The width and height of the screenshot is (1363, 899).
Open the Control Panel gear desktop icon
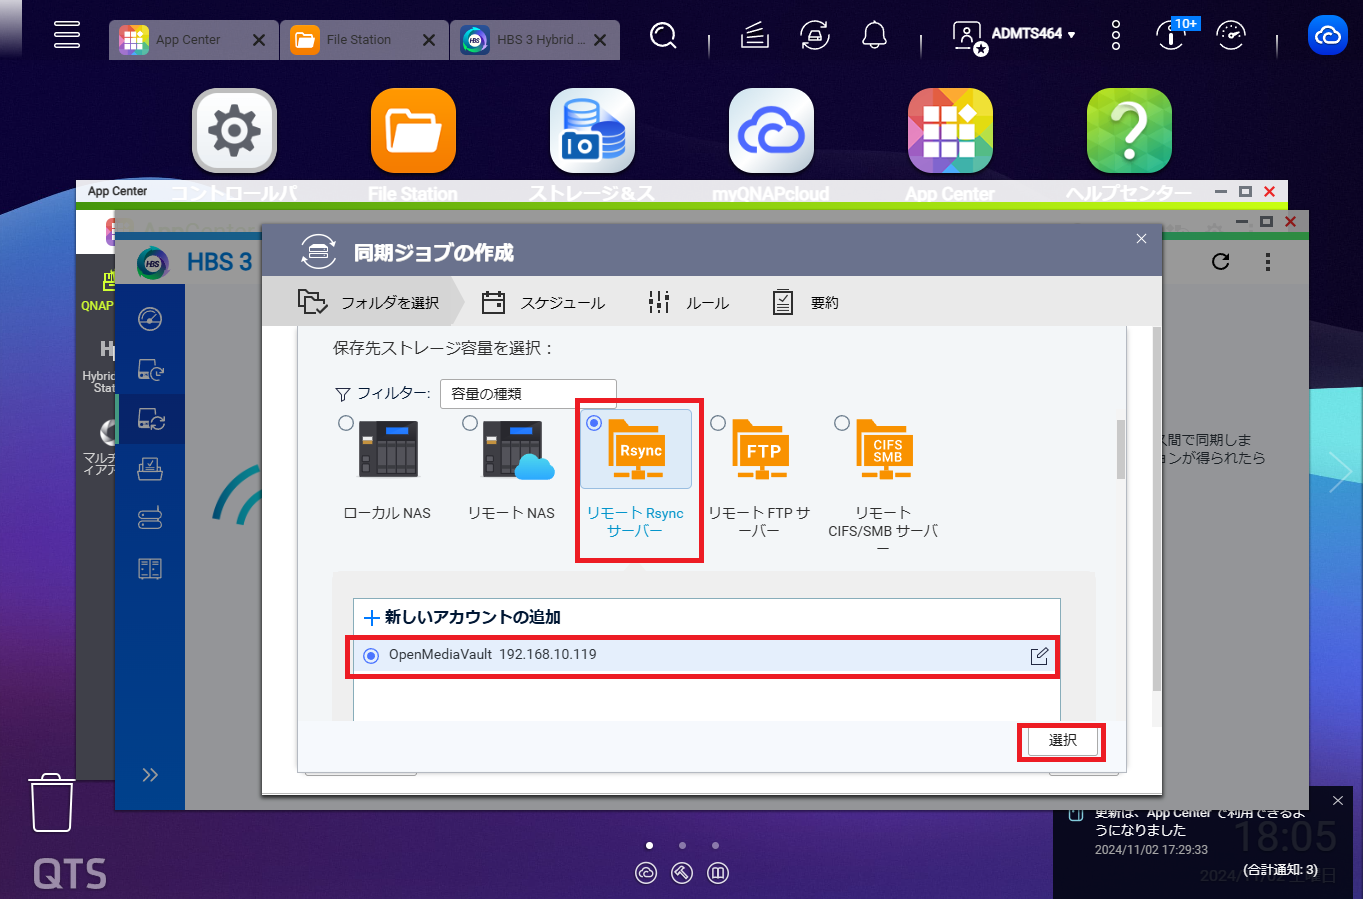[234, 130]
